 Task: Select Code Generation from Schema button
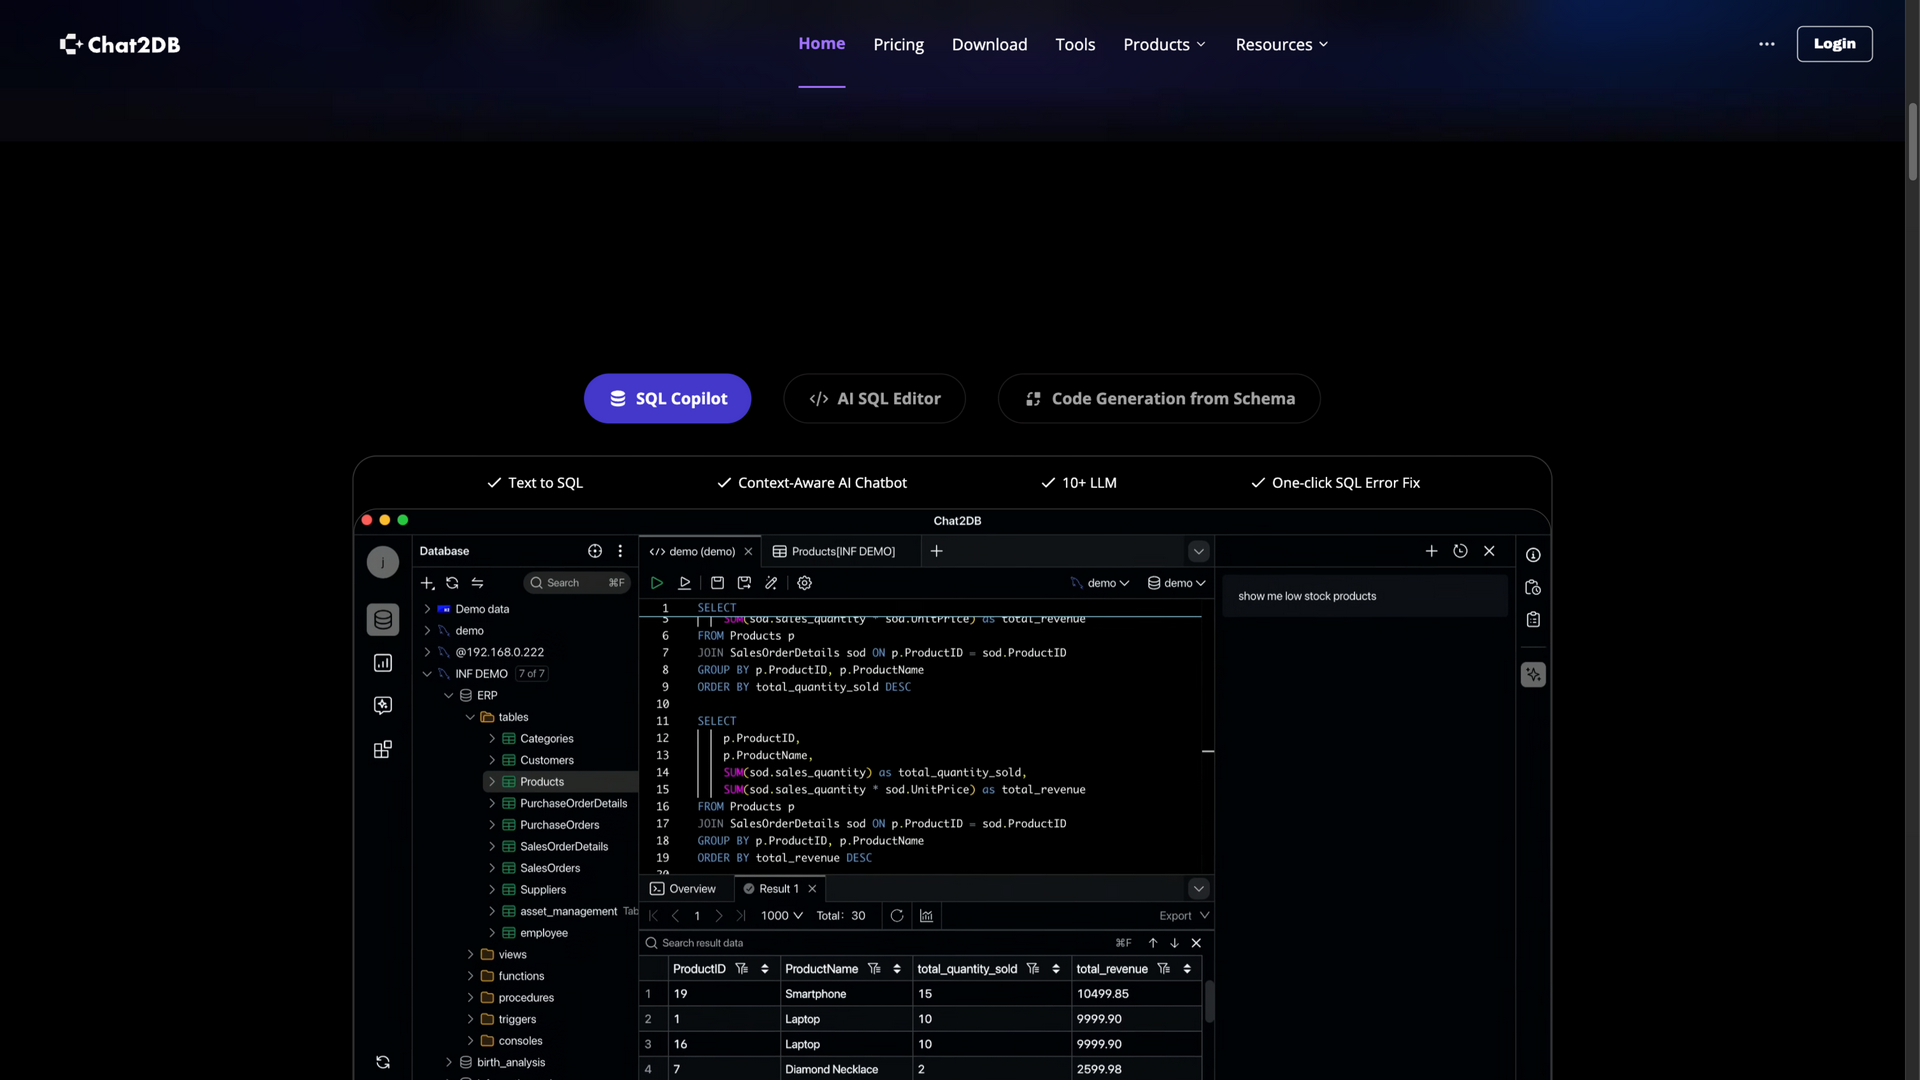pos(1159,399)
